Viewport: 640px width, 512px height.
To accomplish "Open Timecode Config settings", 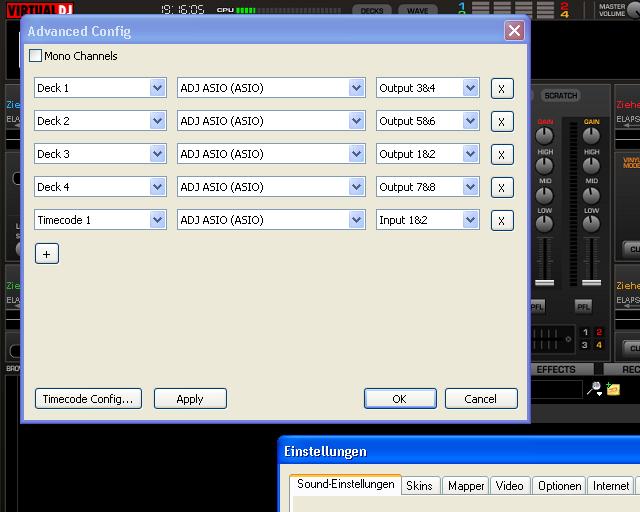I will [88, 399].
